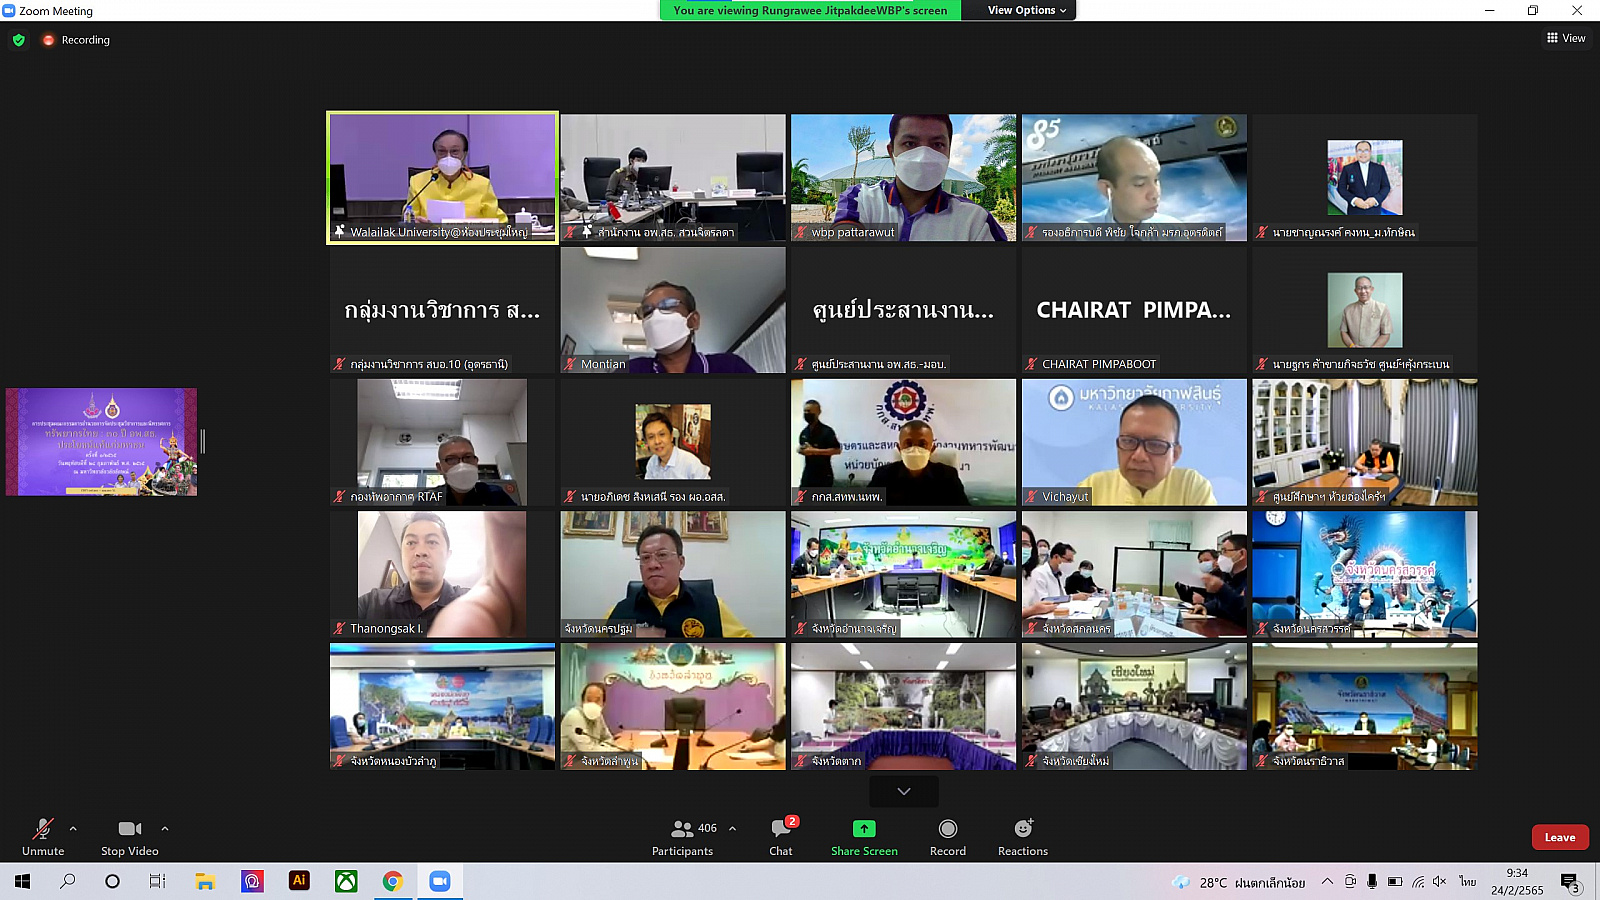
Task: Select the shared screen thumbnail
Action: point(102,442)
